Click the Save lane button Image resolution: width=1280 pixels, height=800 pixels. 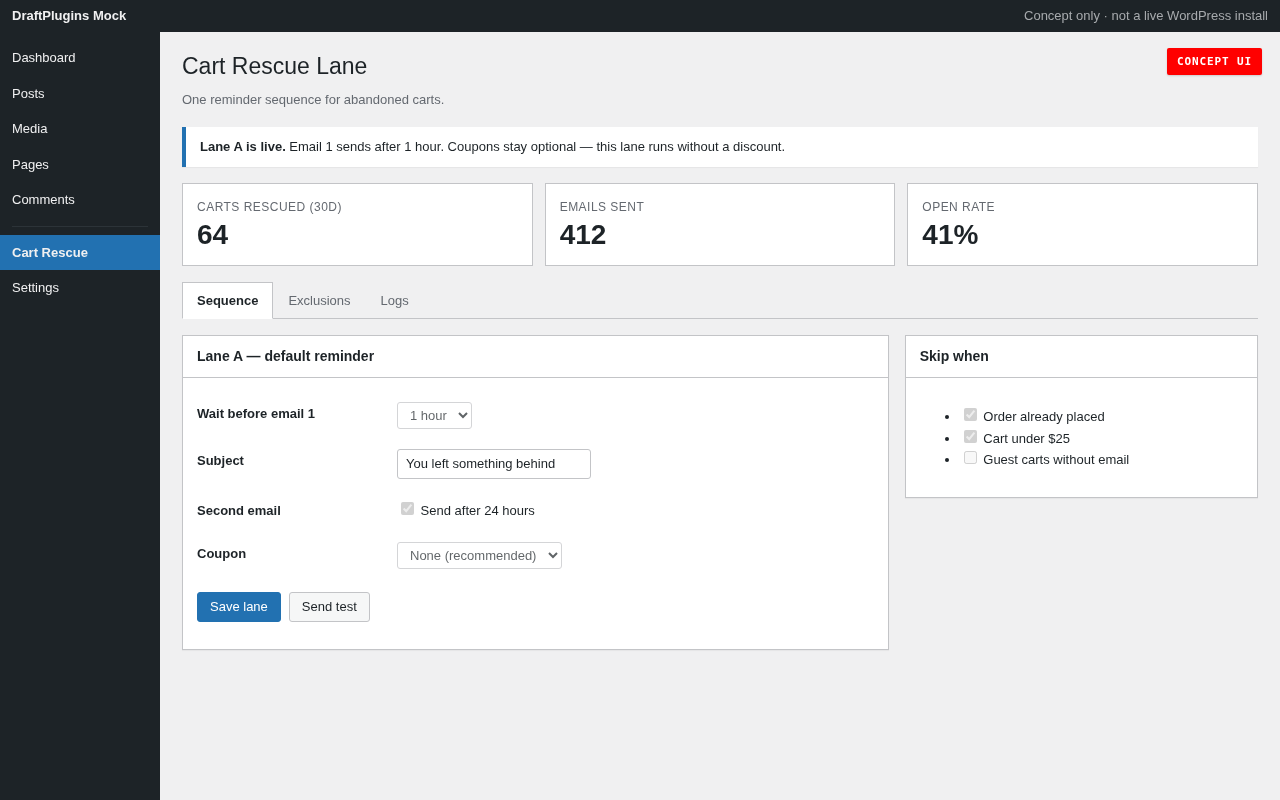[x=239, y=607]
